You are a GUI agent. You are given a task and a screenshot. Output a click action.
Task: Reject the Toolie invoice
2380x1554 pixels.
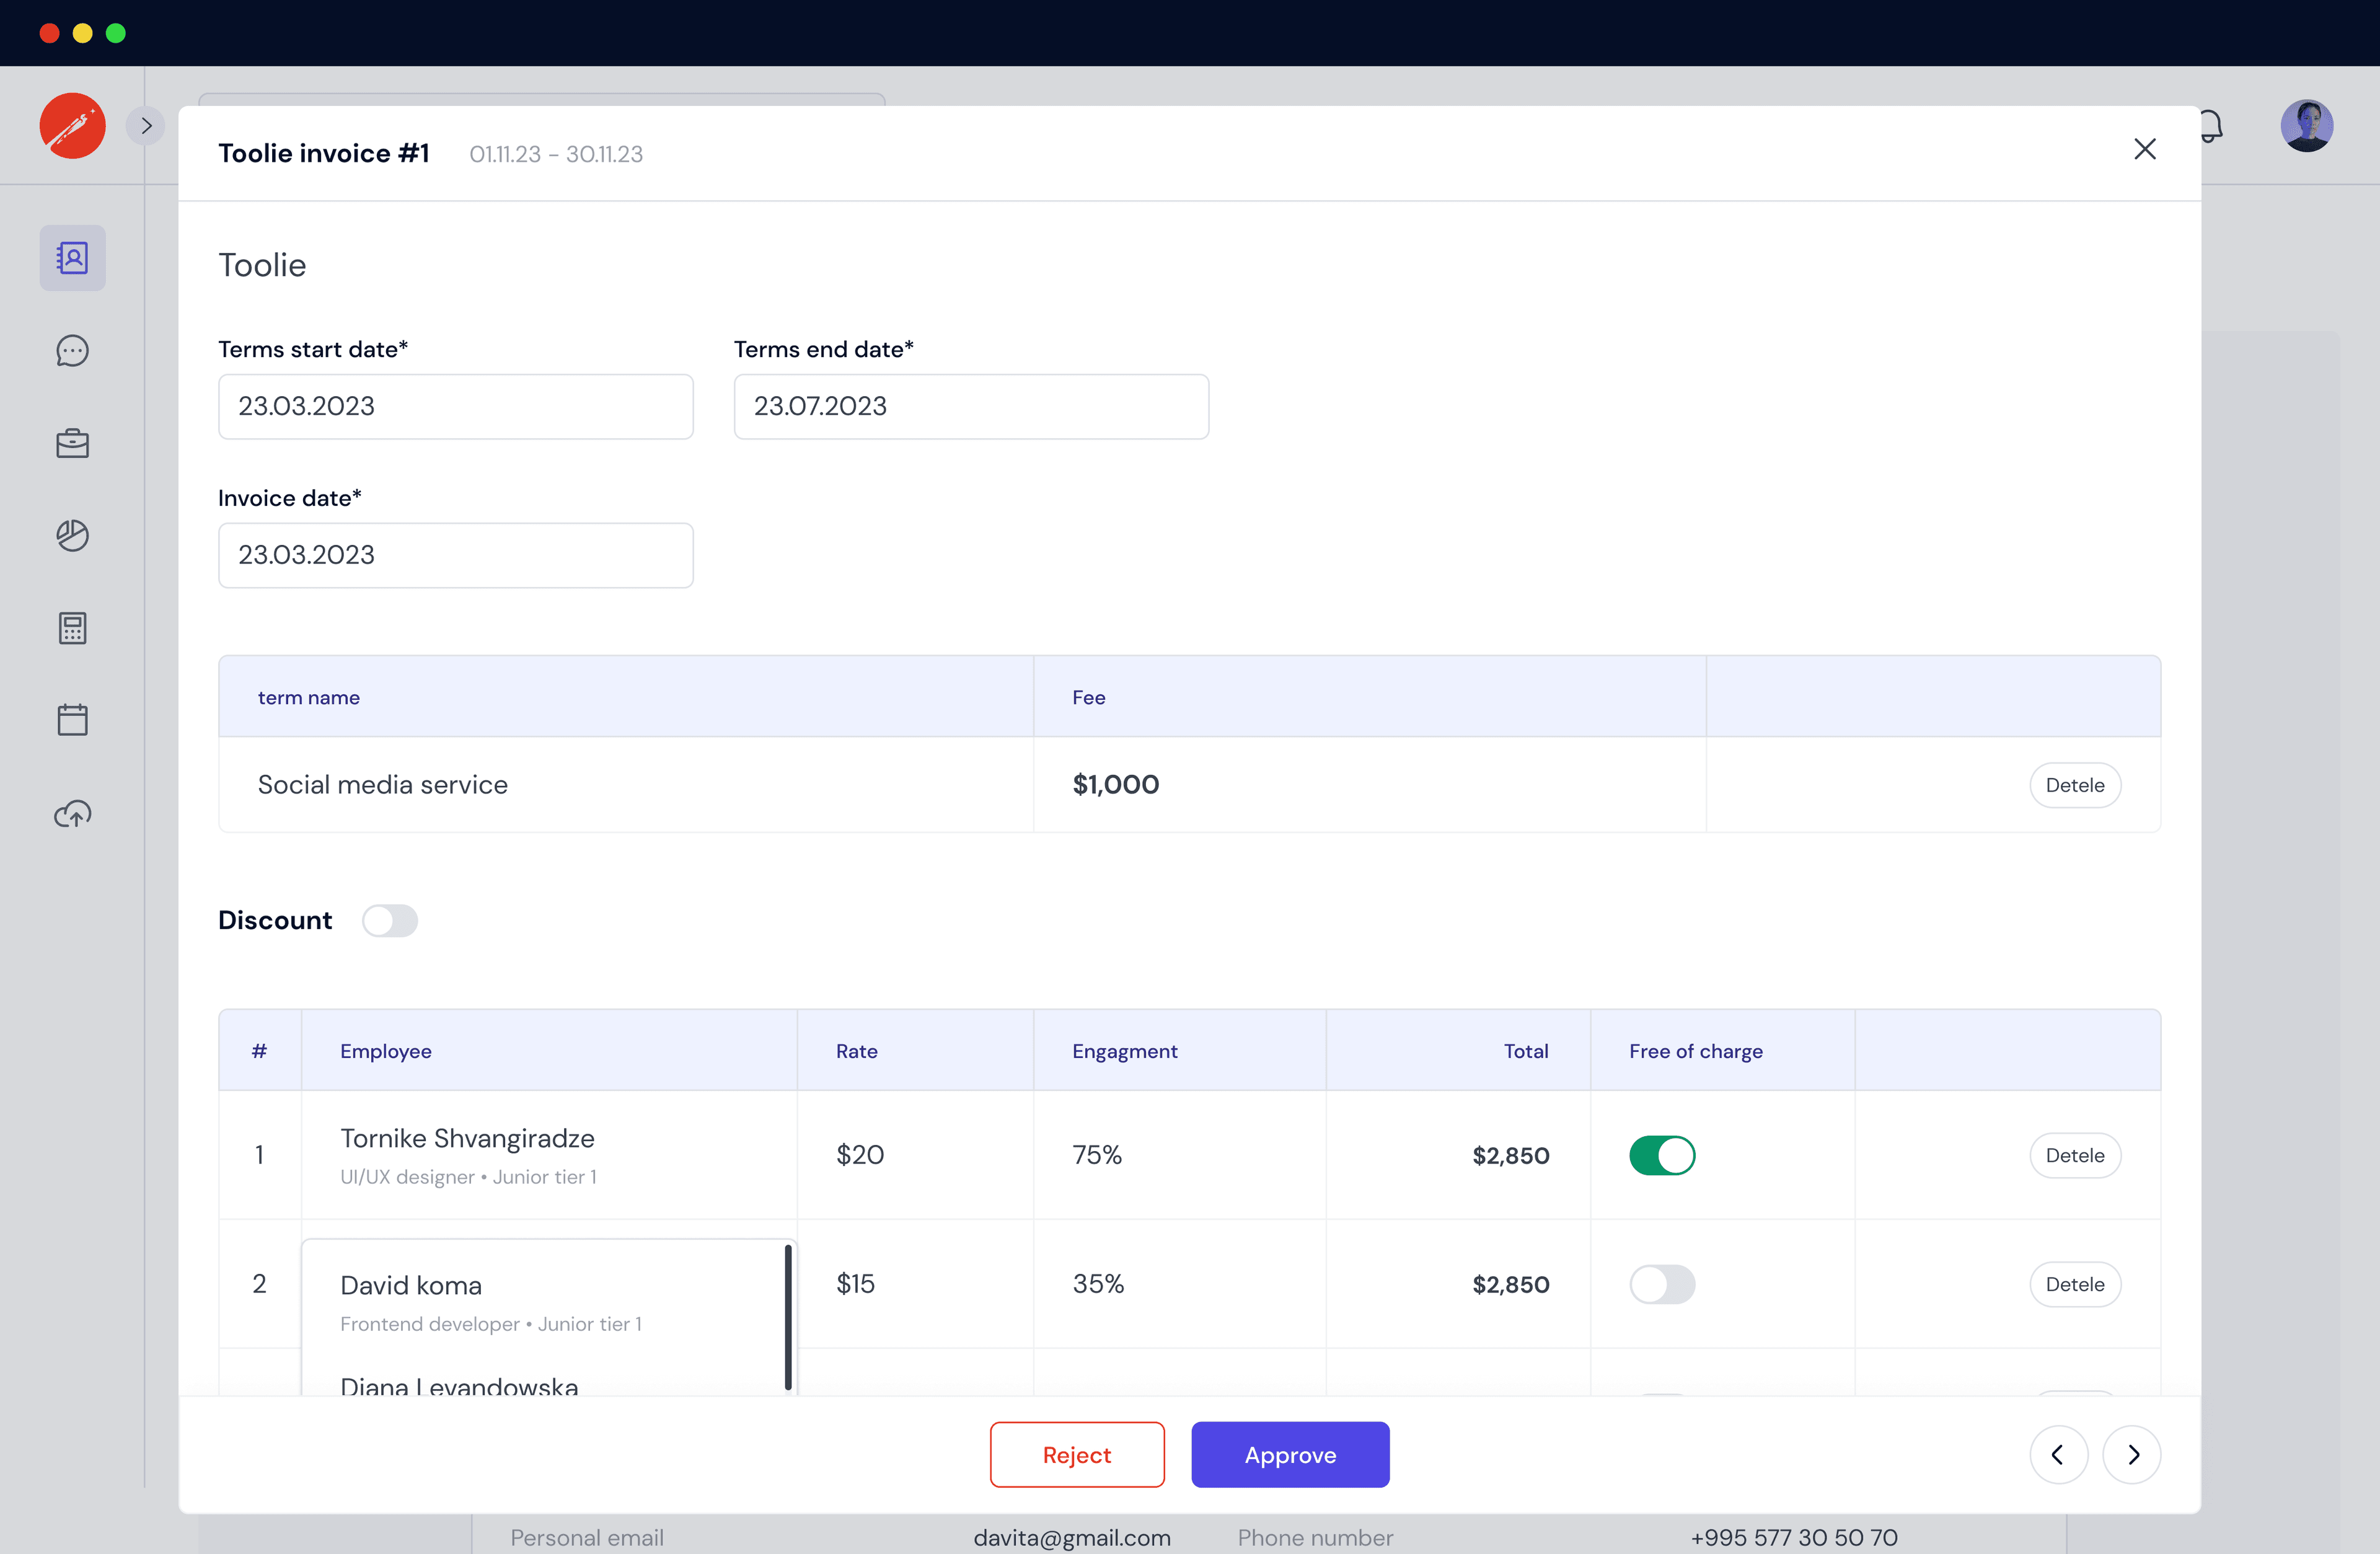(x=1077, y=1455)
